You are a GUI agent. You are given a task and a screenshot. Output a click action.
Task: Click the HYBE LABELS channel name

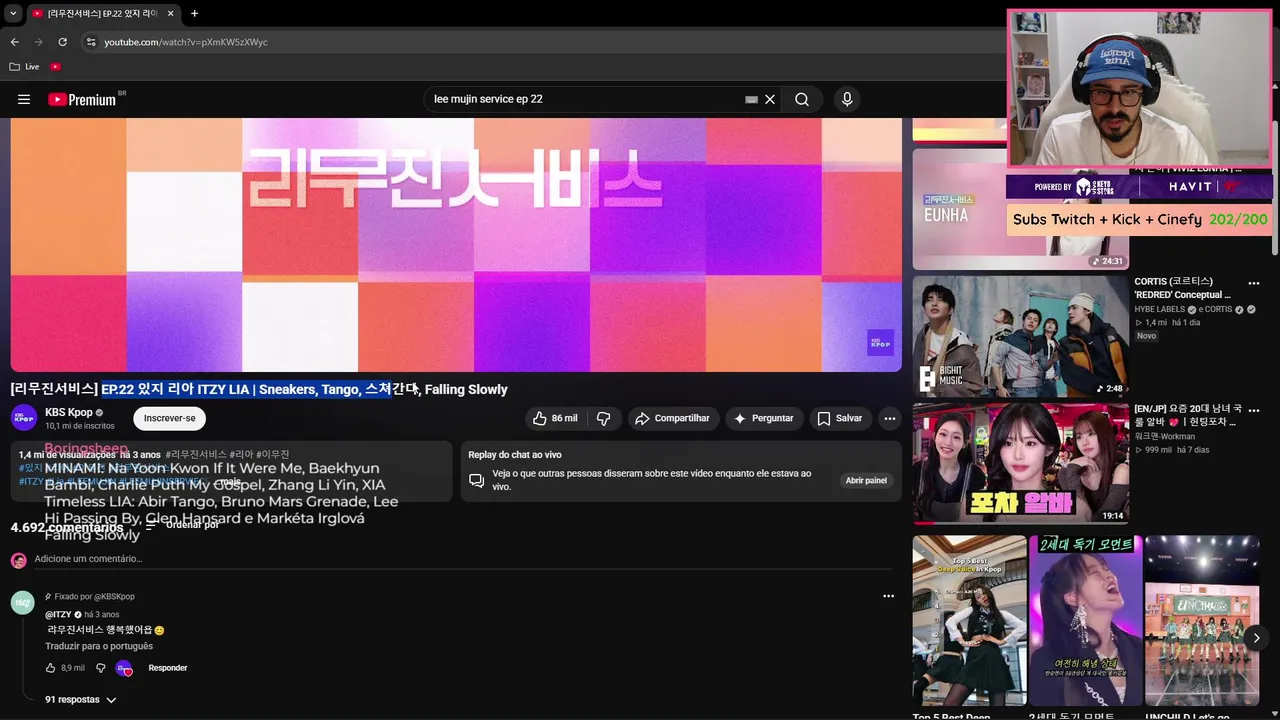(x=1159, y=309)
